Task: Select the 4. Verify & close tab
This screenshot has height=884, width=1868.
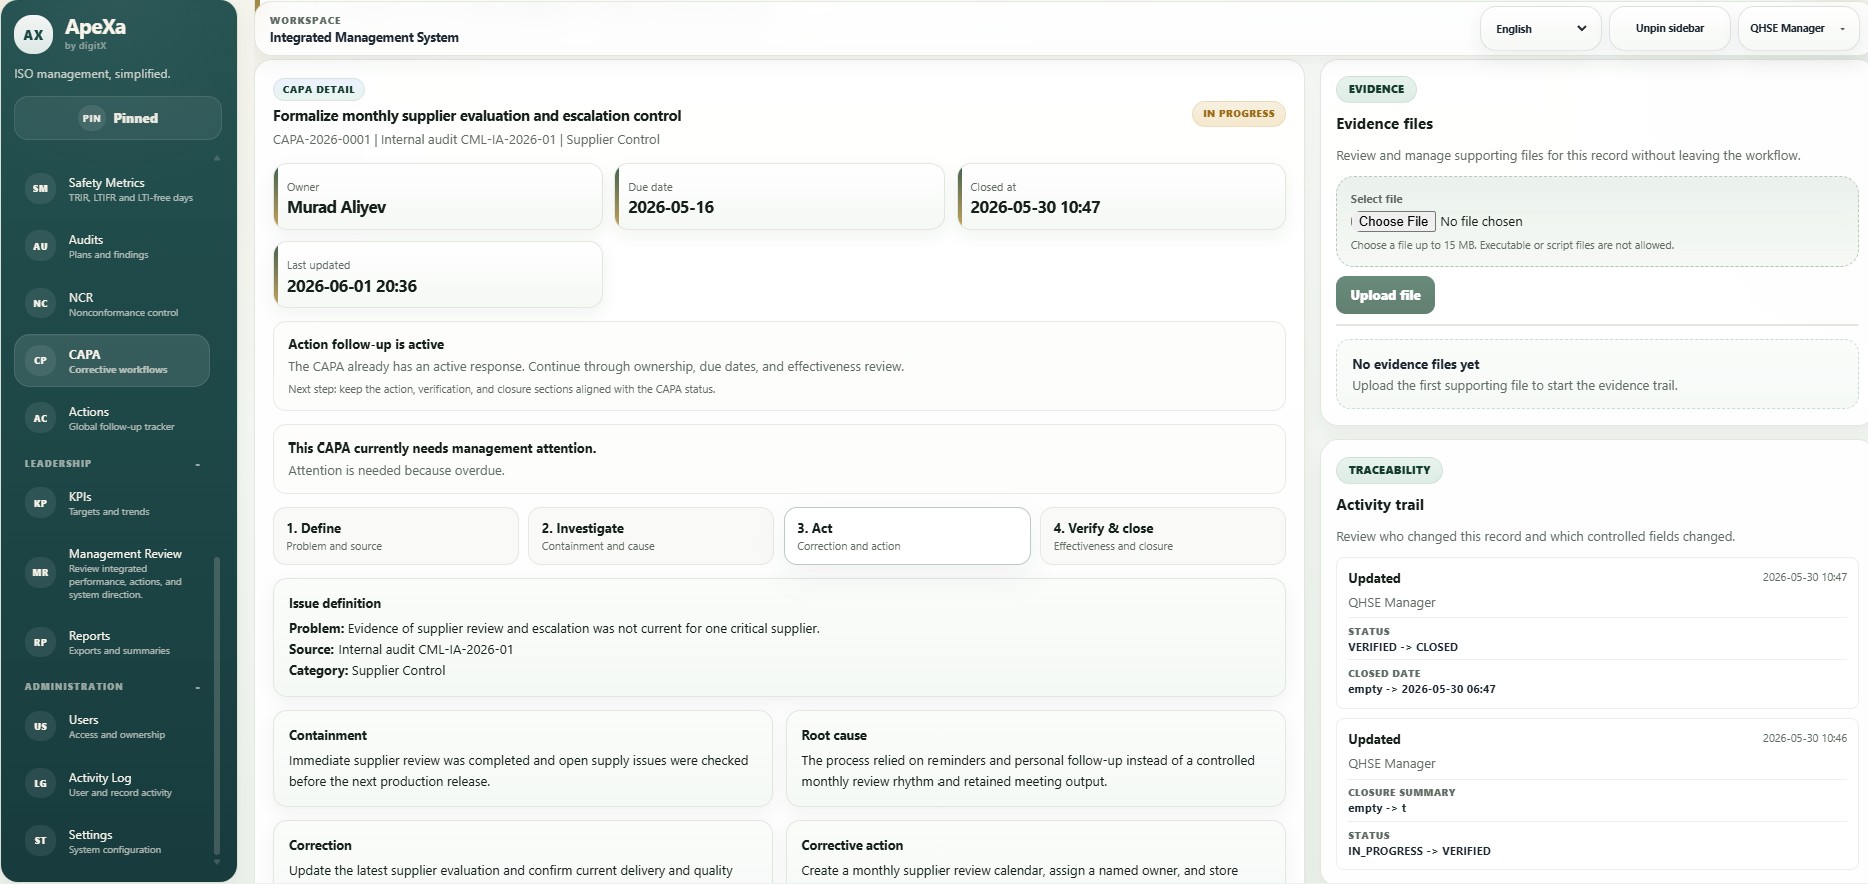Action: point(1163,536)
